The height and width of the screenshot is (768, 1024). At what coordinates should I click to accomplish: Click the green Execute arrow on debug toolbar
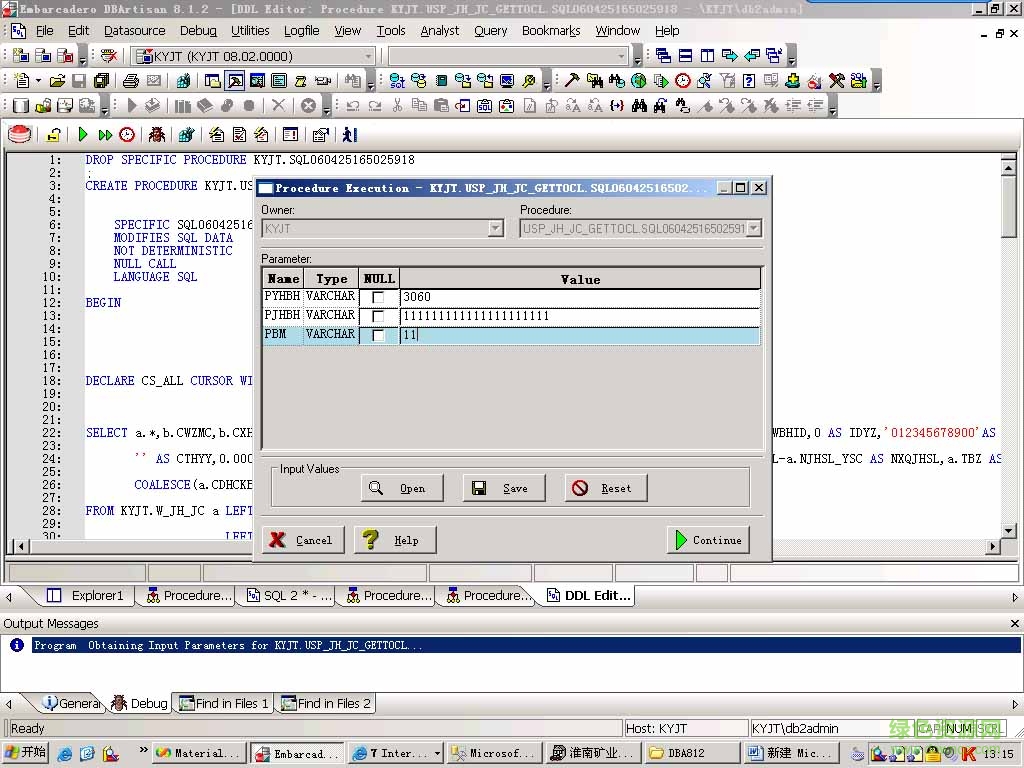83,134
